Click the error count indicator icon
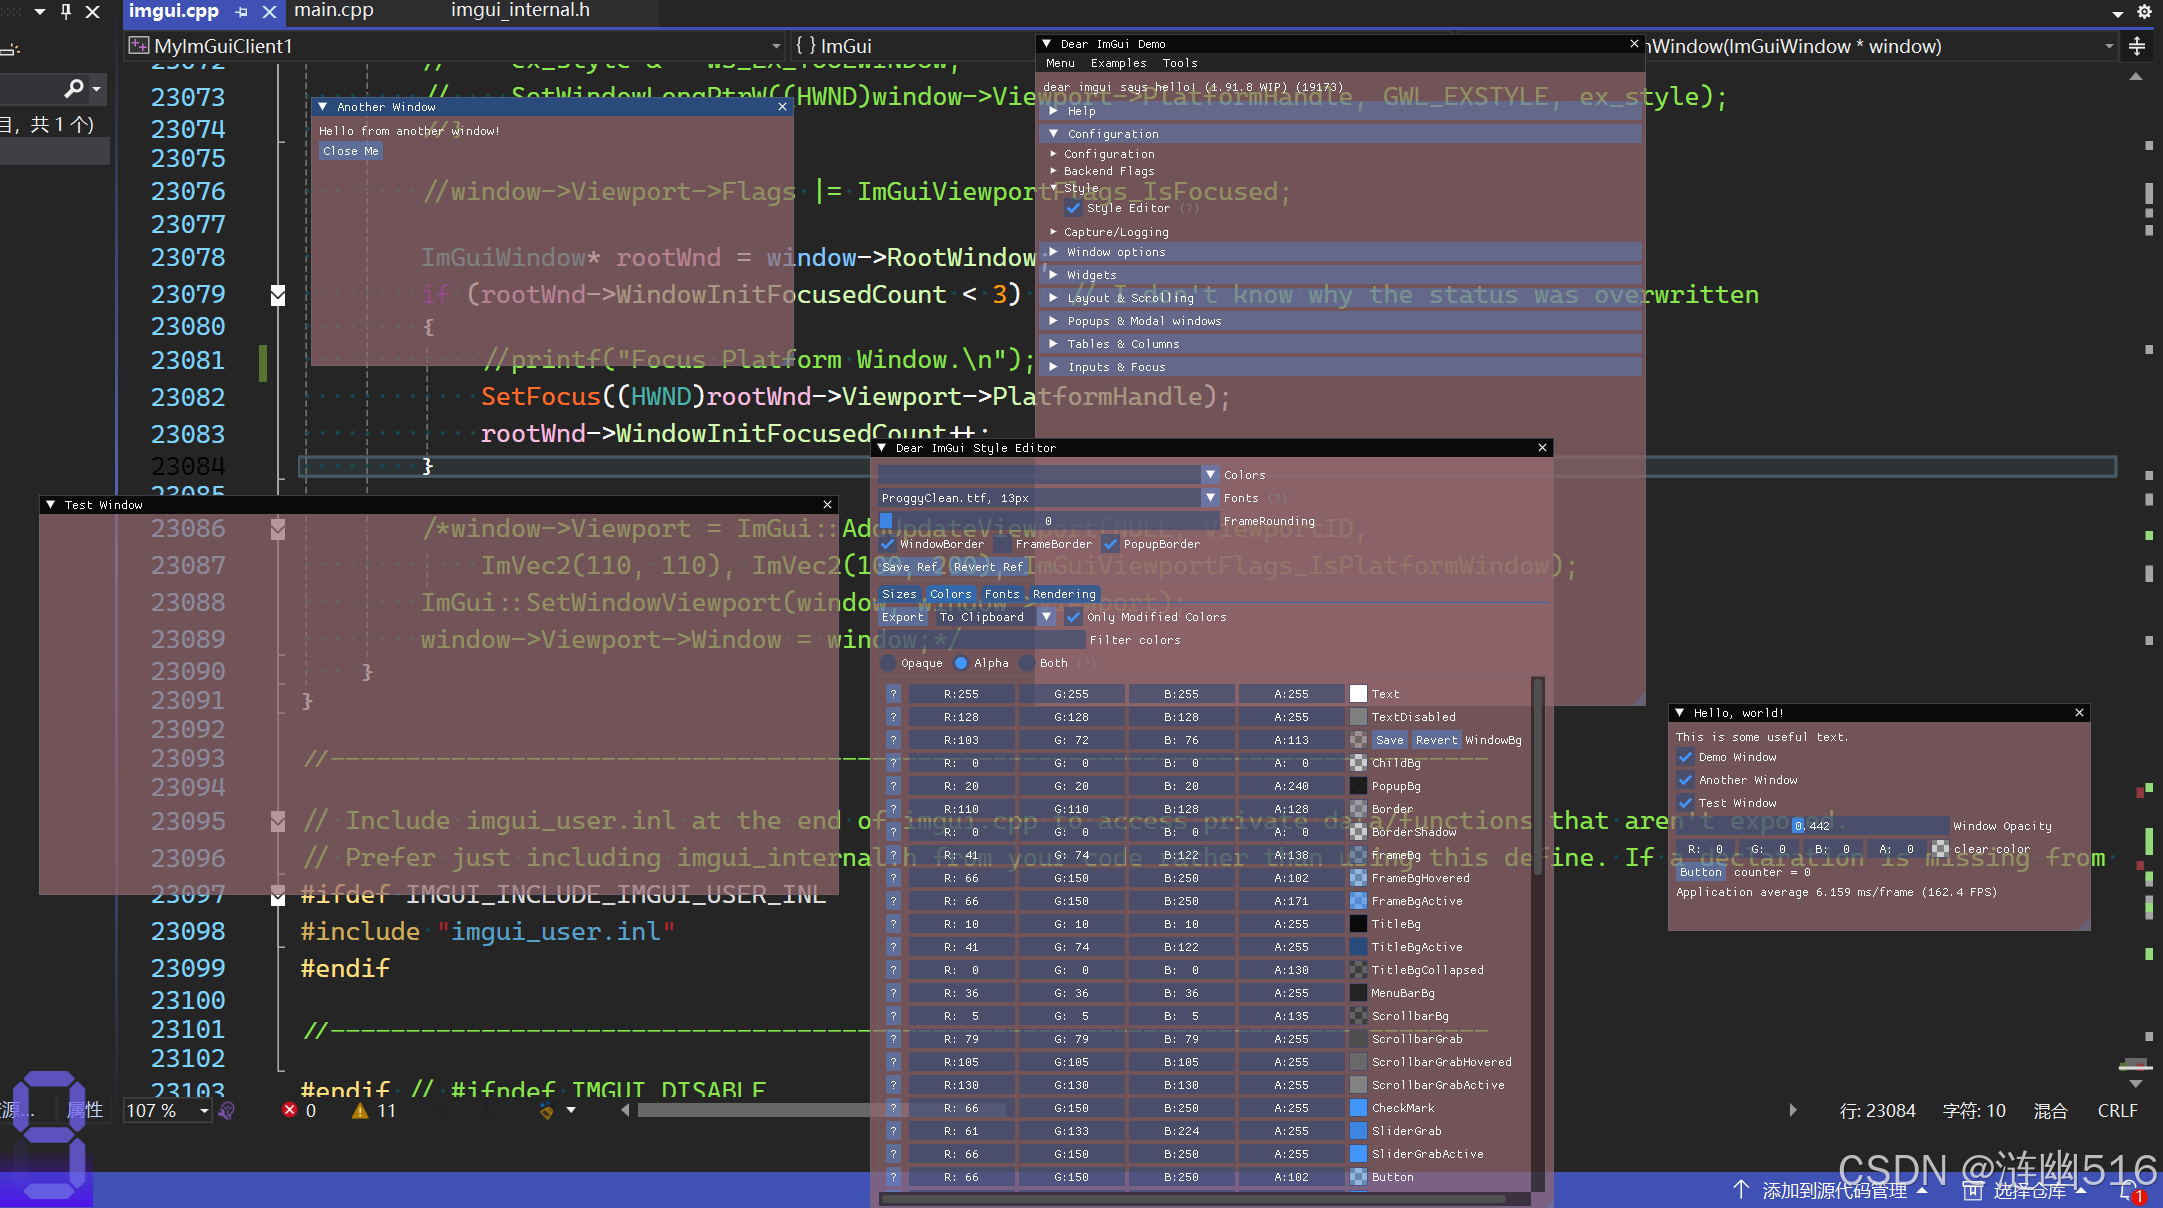Screen dimensions: 2163x1208 click(290, 1110)
